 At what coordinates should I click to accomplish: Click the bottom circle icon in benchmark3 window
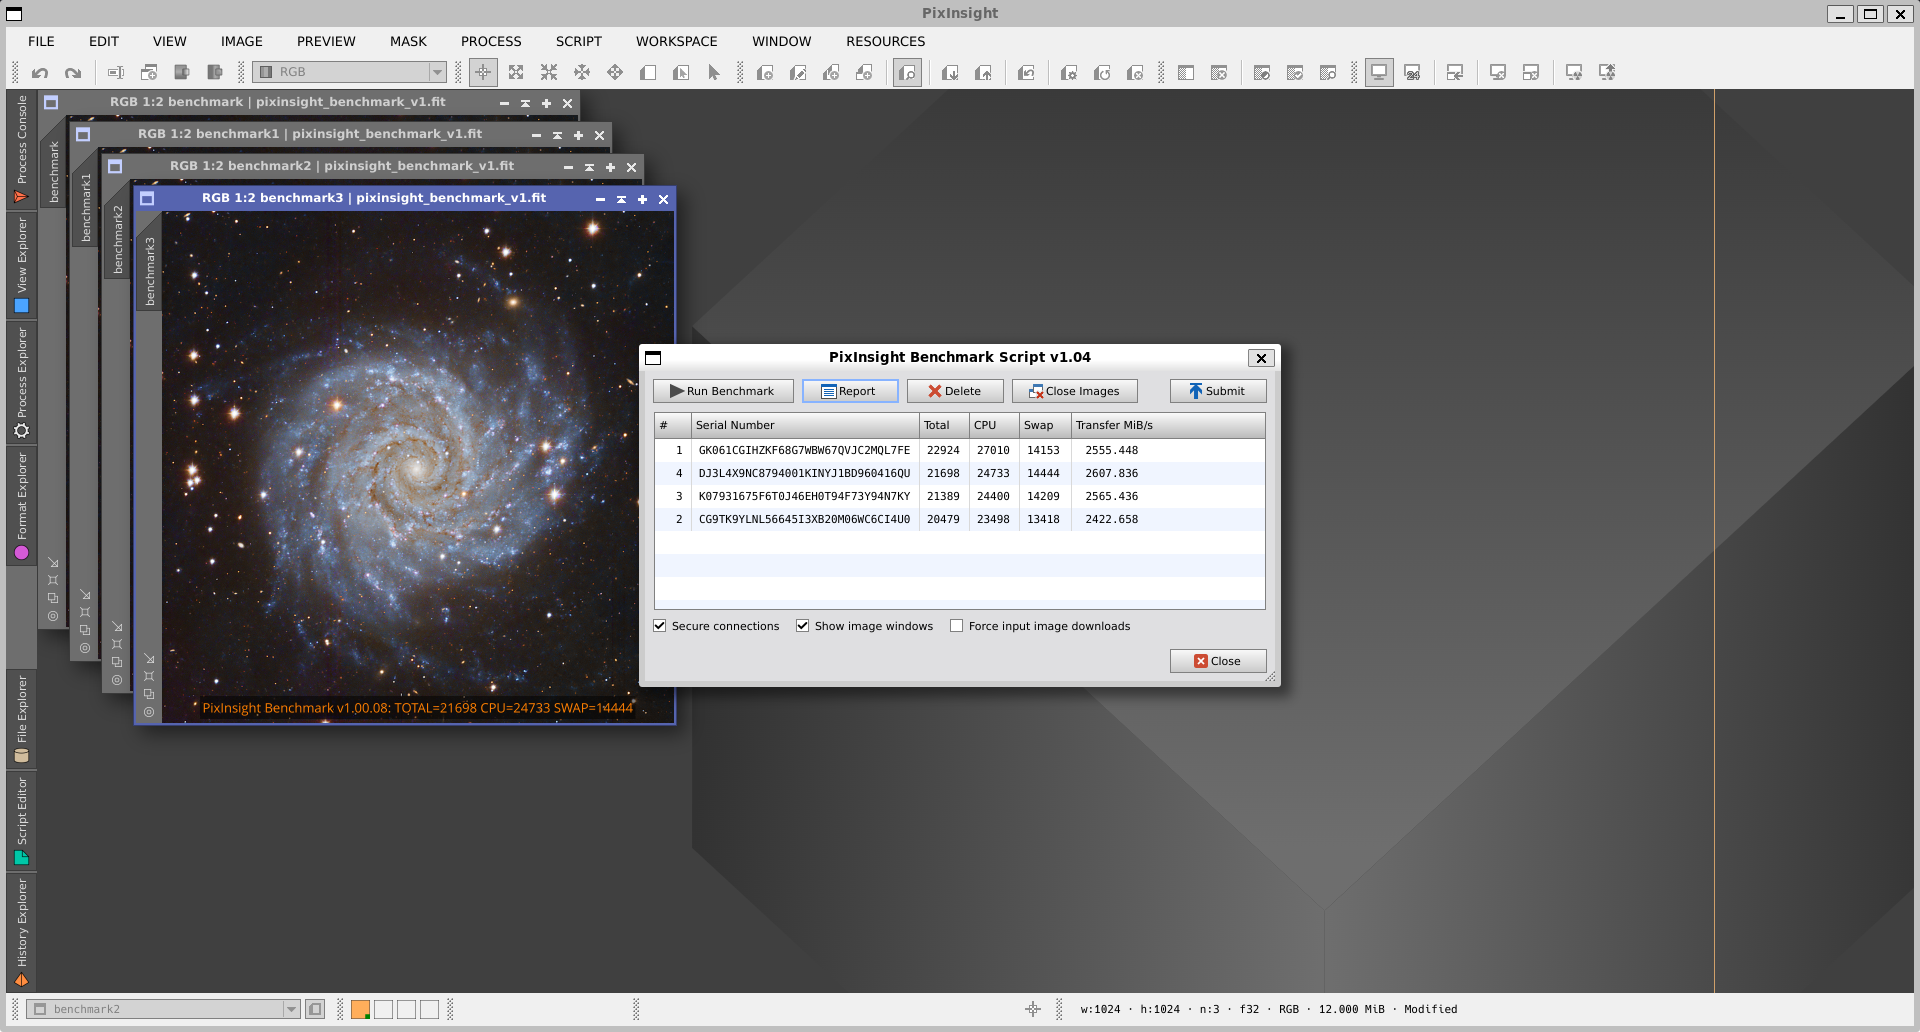tap(149, 712)
